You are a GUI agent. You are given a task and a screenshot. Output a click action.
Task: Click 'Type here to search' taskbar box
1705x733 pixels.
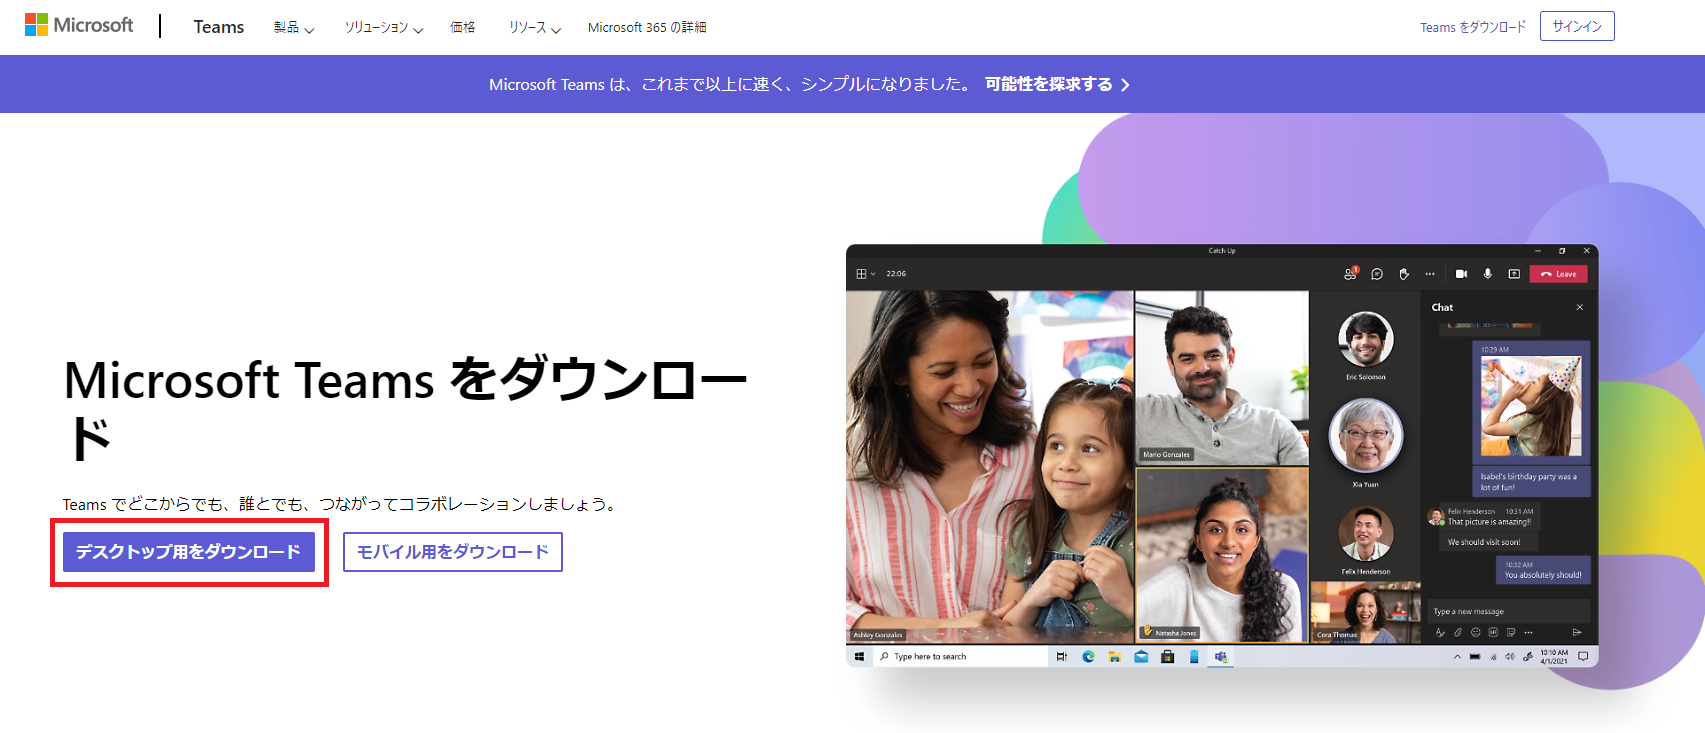[960, 657]
